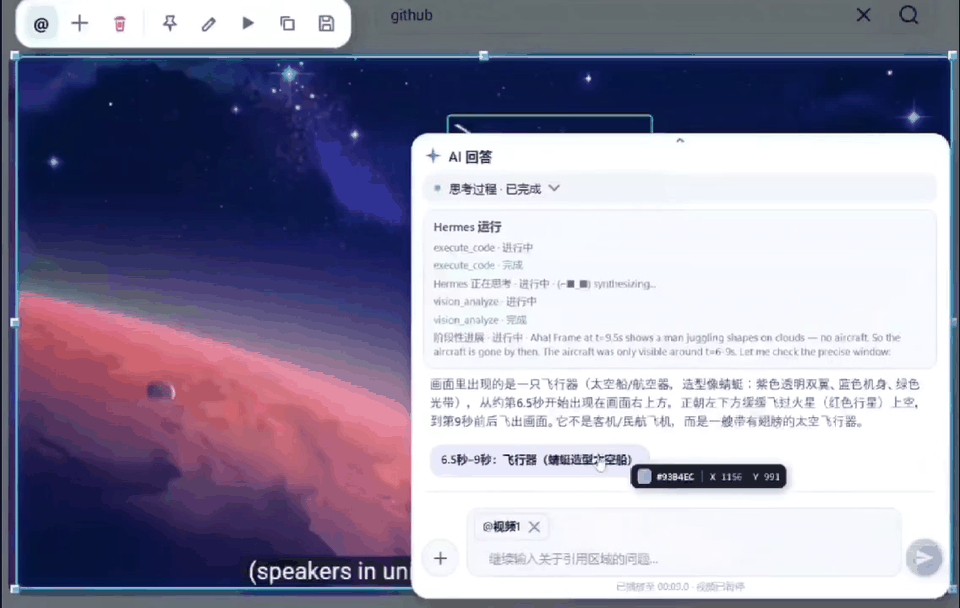960x608 pixels.
Task: Click the vision_analyze · 完成 line
Action: pos(479,320)
